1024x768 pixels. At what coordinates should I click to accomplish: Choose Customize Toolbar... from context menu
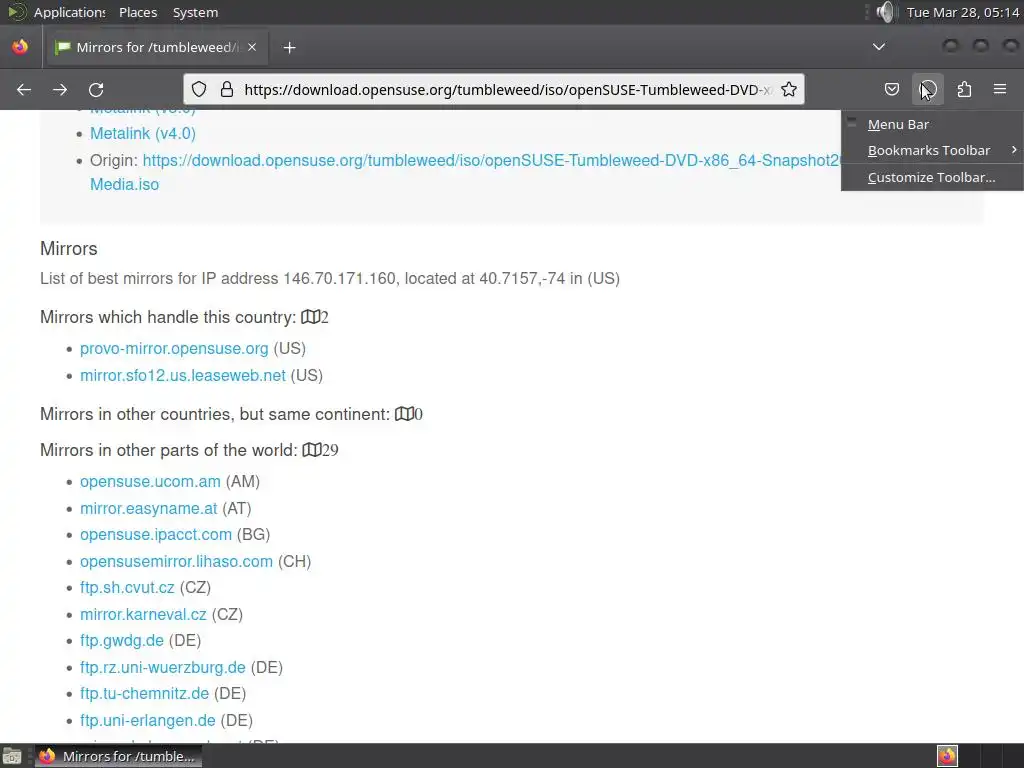pyautogui.click(x=931, y=178)
